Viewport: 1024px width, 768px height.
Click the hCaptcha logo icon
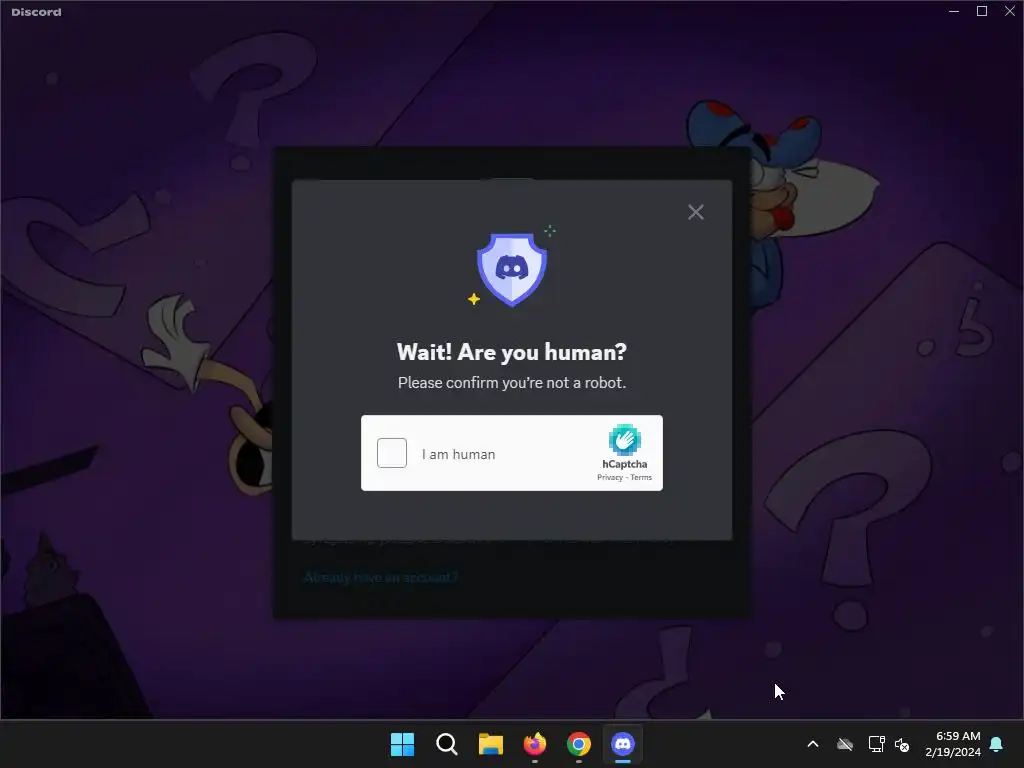click(624, 440)
